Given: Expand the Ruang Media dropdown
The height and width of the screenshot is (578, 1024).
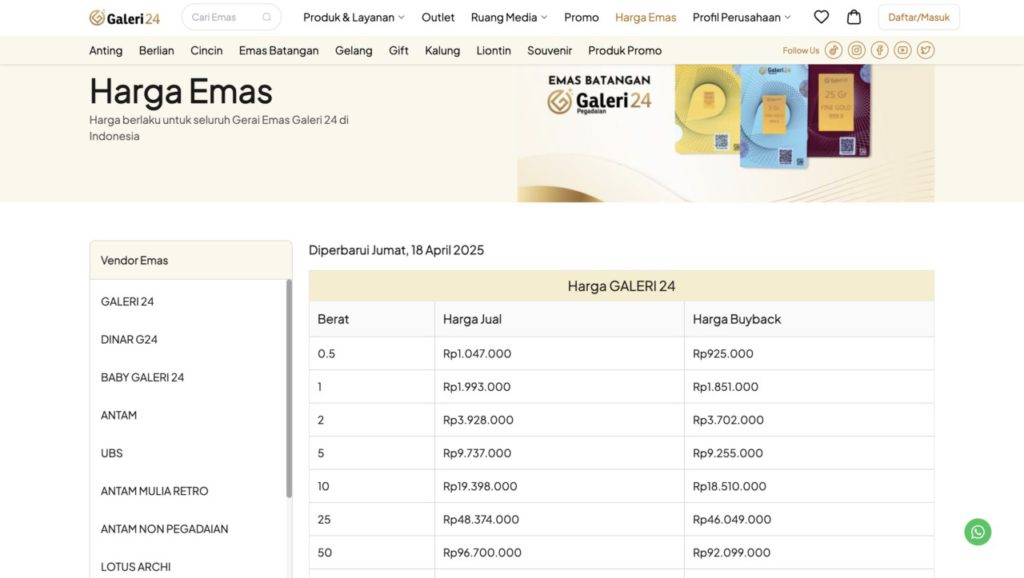Looking at the screenshot, I should click(509, 18).
